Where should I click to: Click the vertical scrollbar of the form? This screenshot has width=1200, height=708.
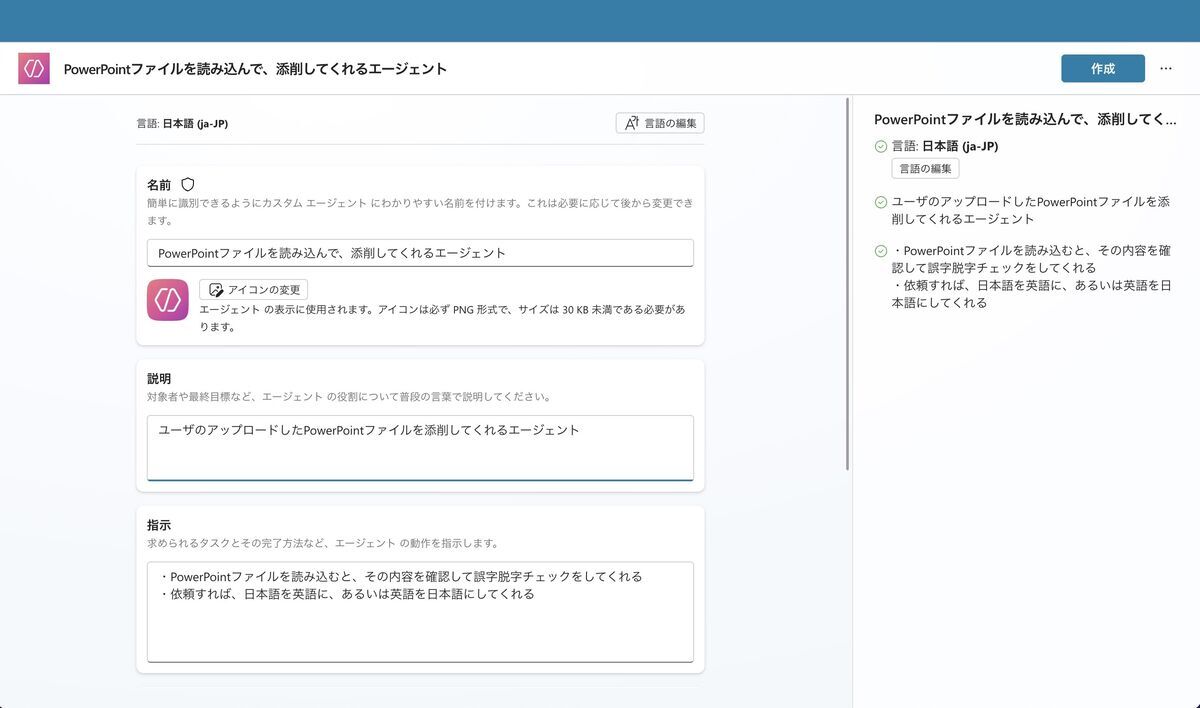pos(848,285)
